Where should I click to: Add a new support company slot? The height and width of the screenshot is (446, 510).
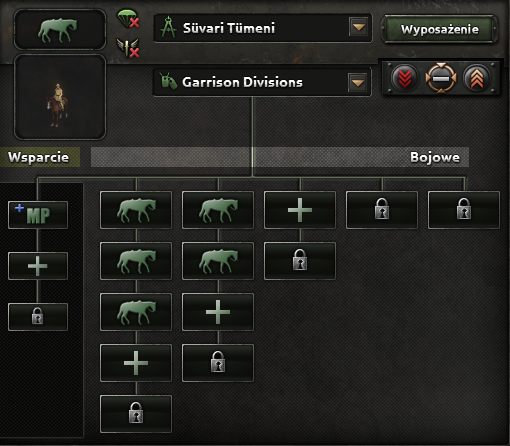[x=38, y=266]
